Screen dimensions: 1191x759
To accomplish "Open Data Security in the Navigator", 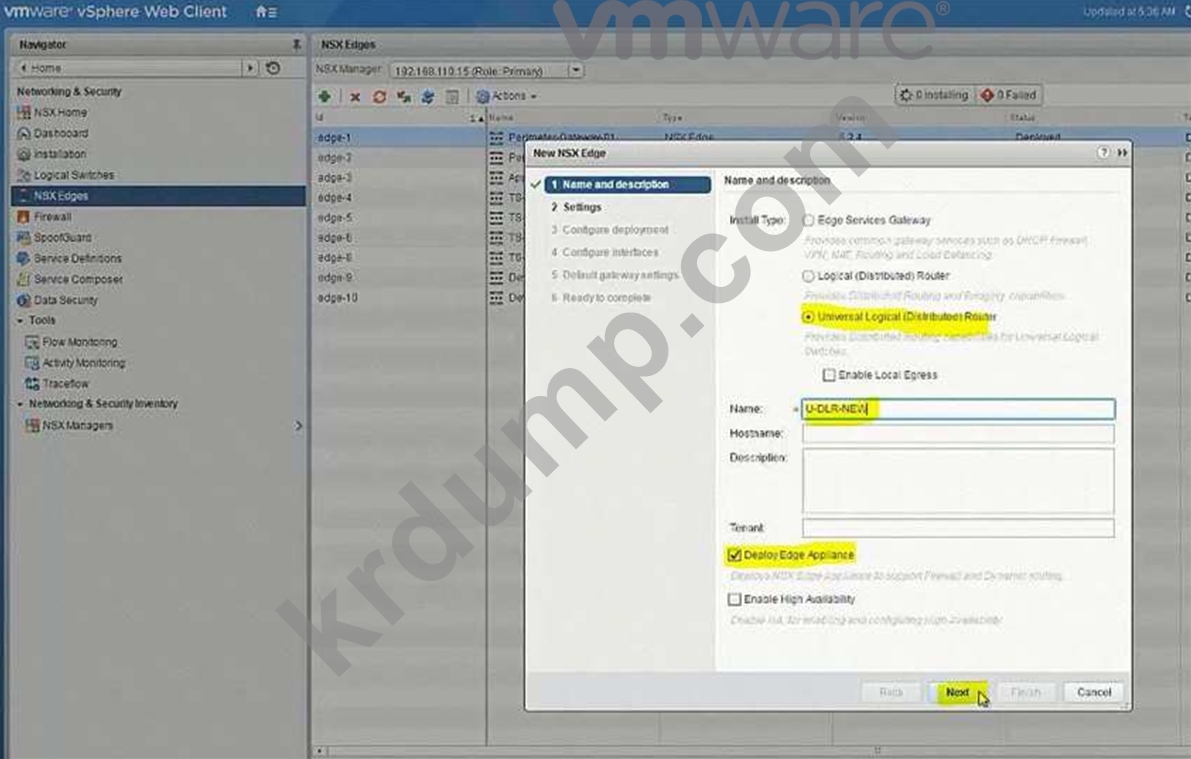I will click(57, 300).
